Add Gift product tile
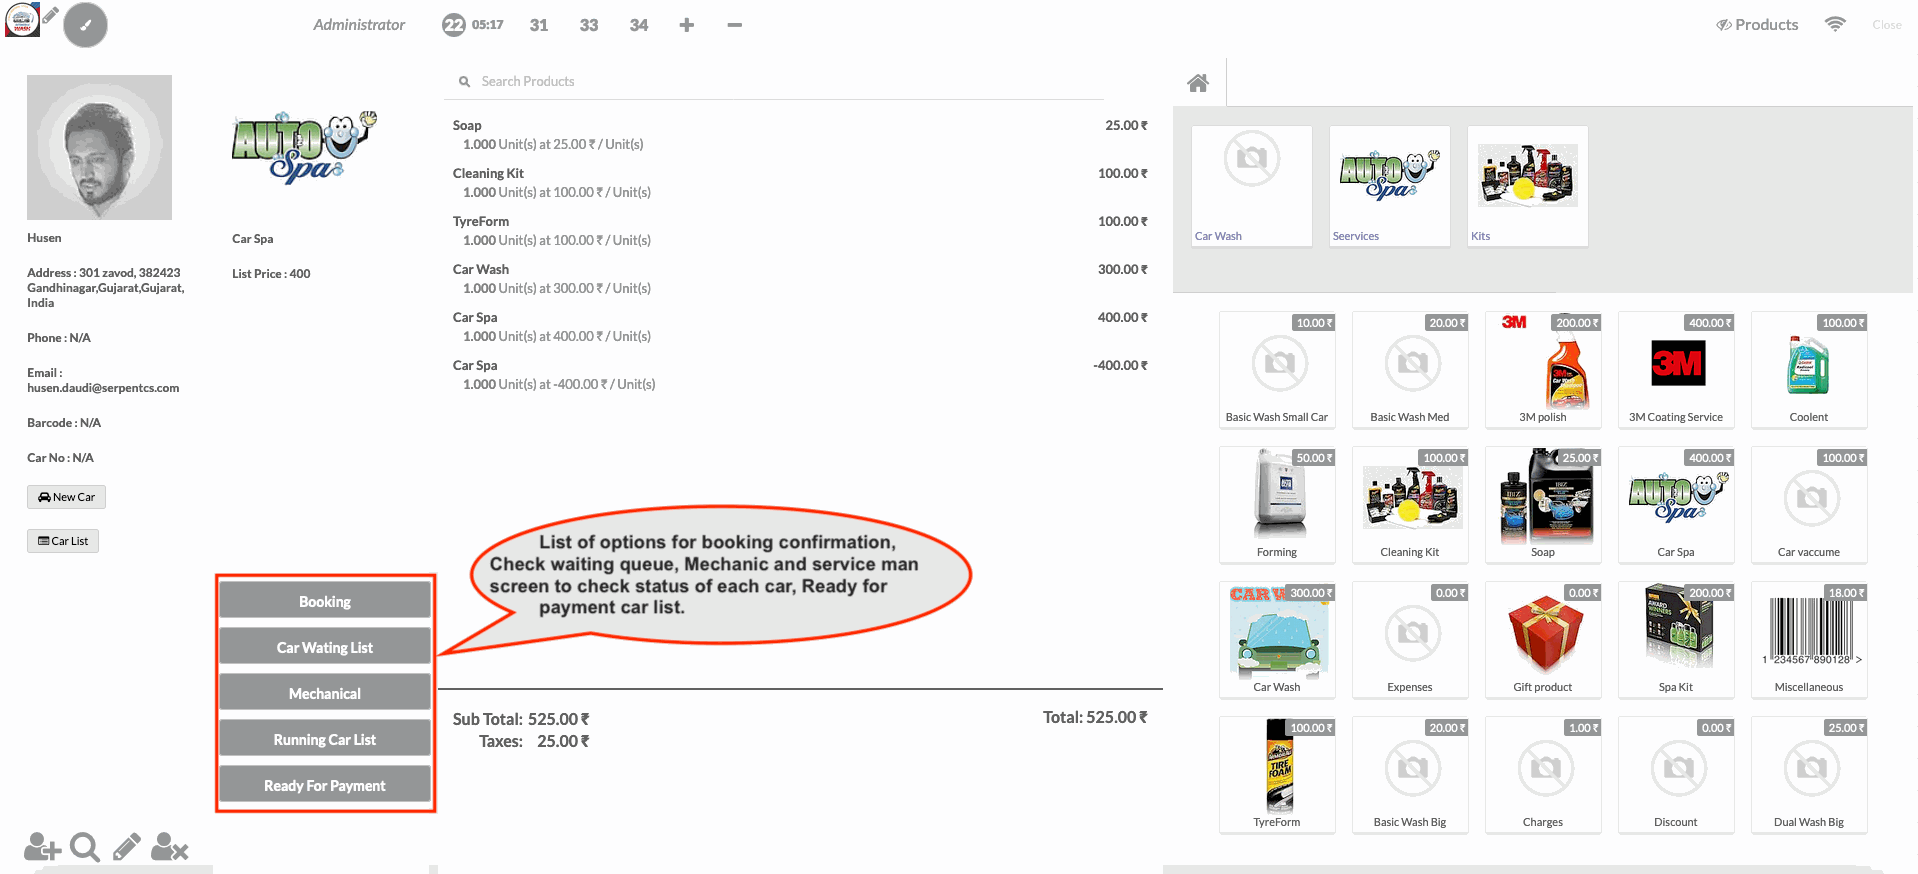1918x874 pixels. point(1543,640)
